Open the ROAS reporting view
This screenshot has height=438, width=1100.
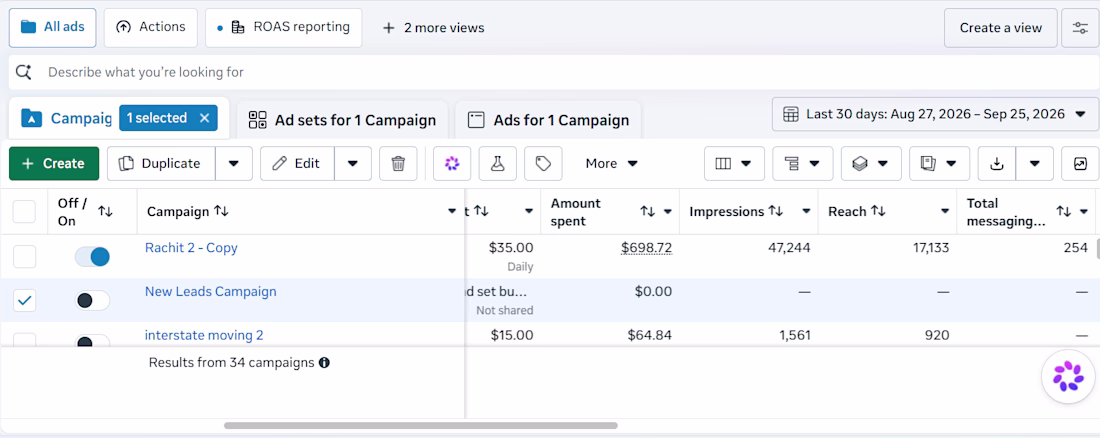point(283,27)
